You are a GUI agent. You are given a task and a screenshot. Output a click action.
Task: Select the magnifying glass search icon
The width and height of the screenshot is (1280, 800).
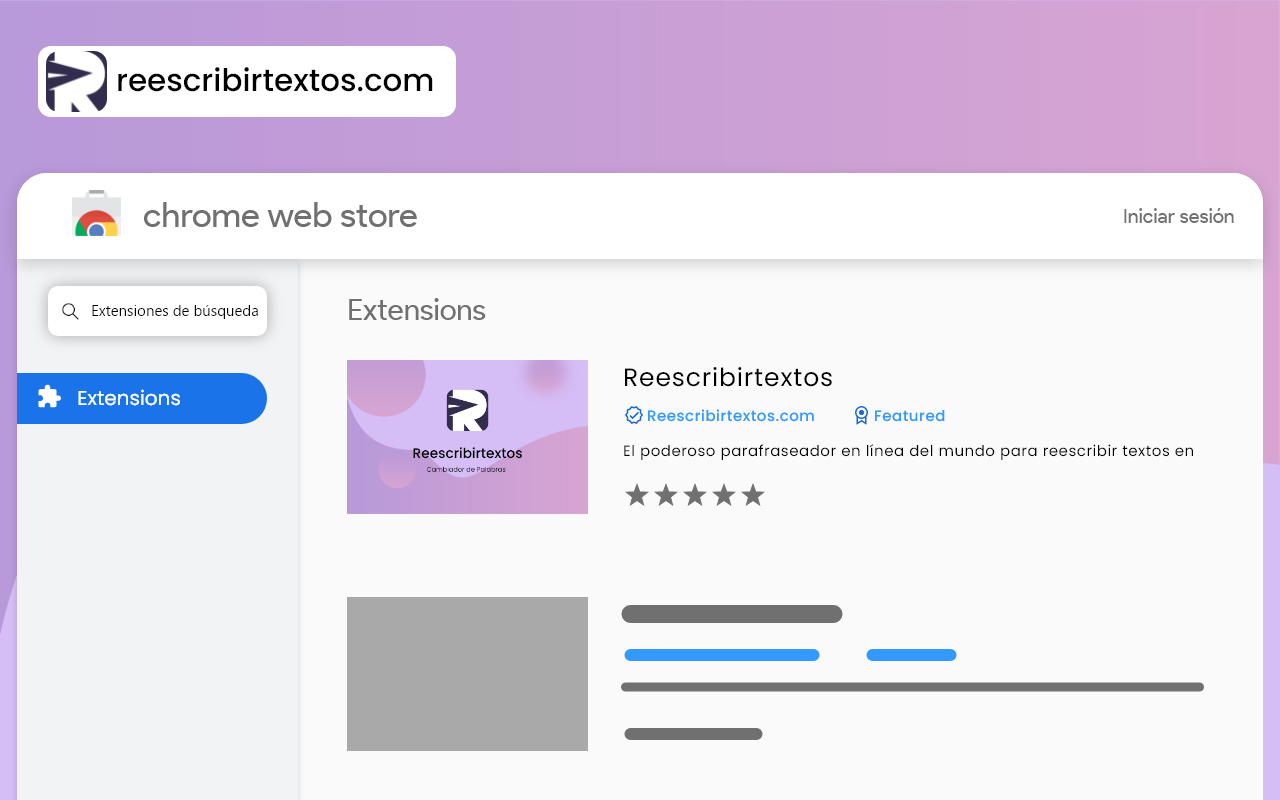click(70, 311)
